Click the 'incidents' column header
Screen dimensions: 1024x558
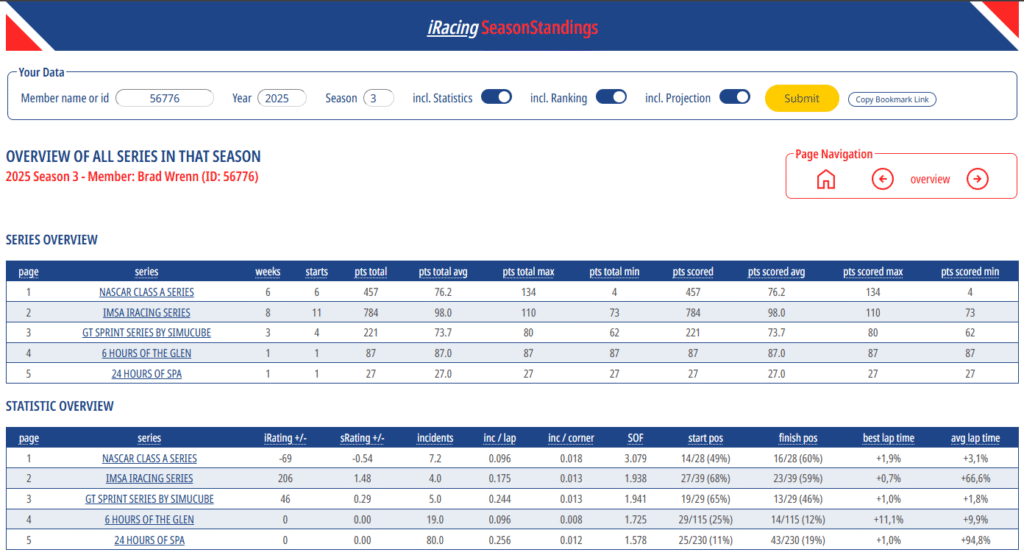(435, 438)
